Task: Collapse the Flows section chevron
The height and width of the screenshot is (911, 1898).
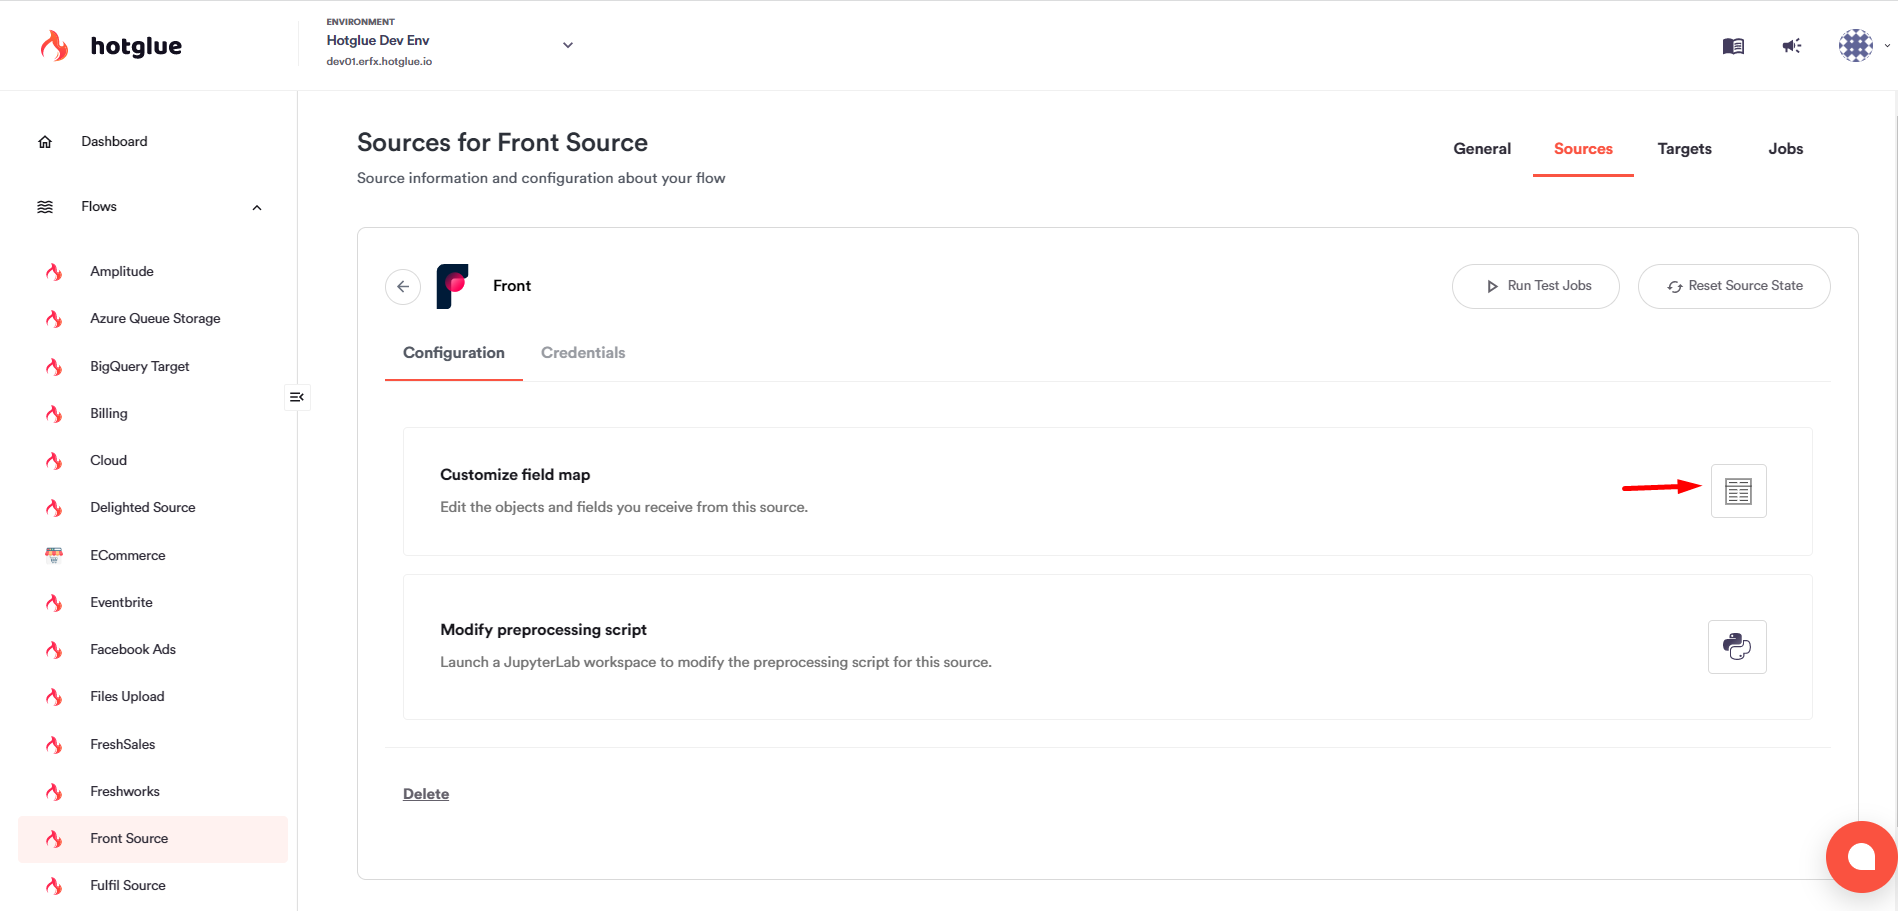Action: pyautogui.click(x=257, y=208)
